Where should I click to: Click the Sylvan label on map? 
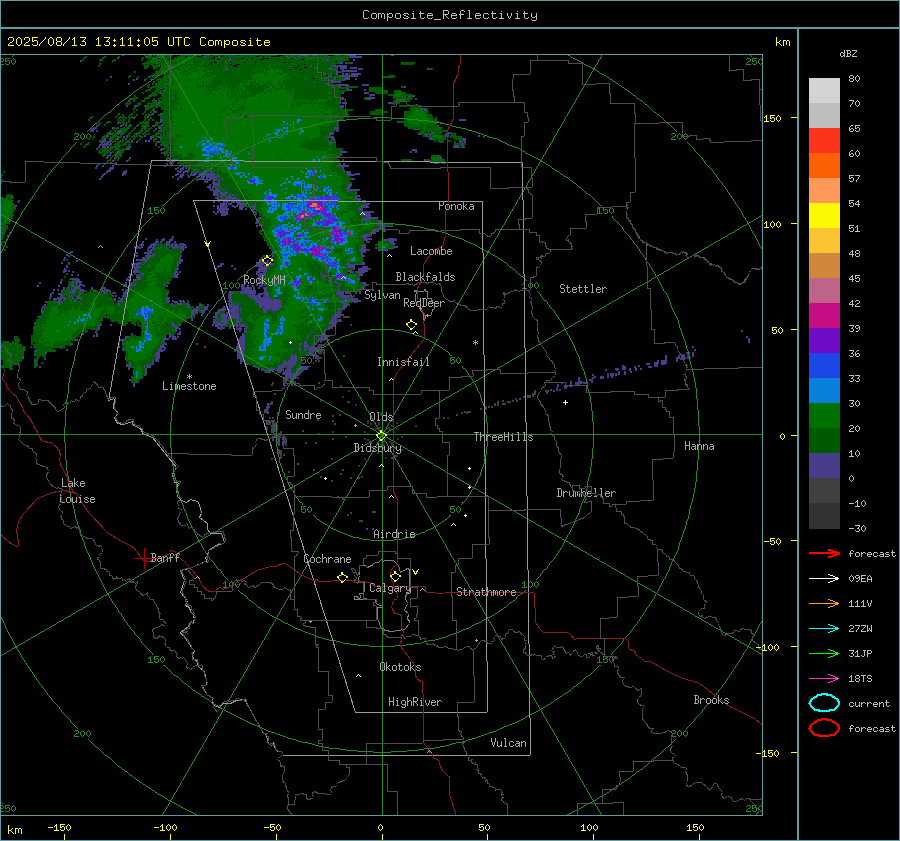[382, 295]
